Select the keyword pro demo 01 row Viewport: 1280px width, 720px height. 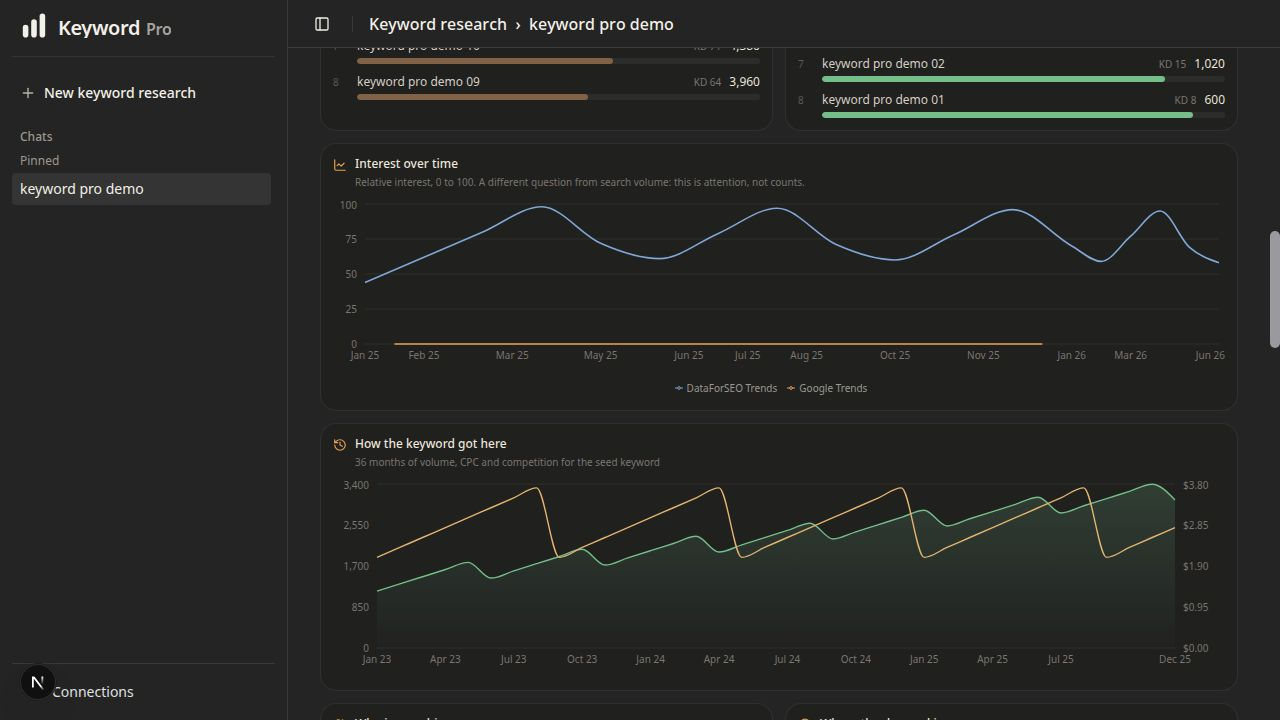coord(1011,106)
